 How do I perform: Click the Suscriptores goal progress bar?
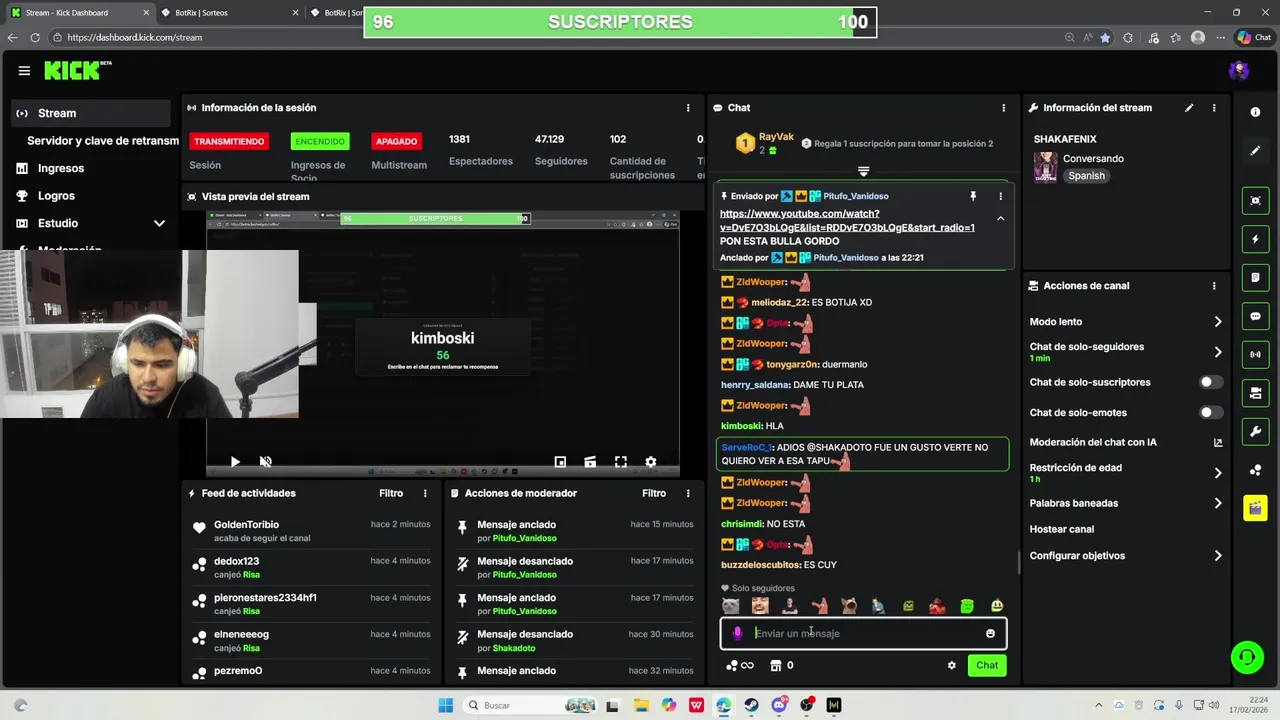click(x=620, y=22)
